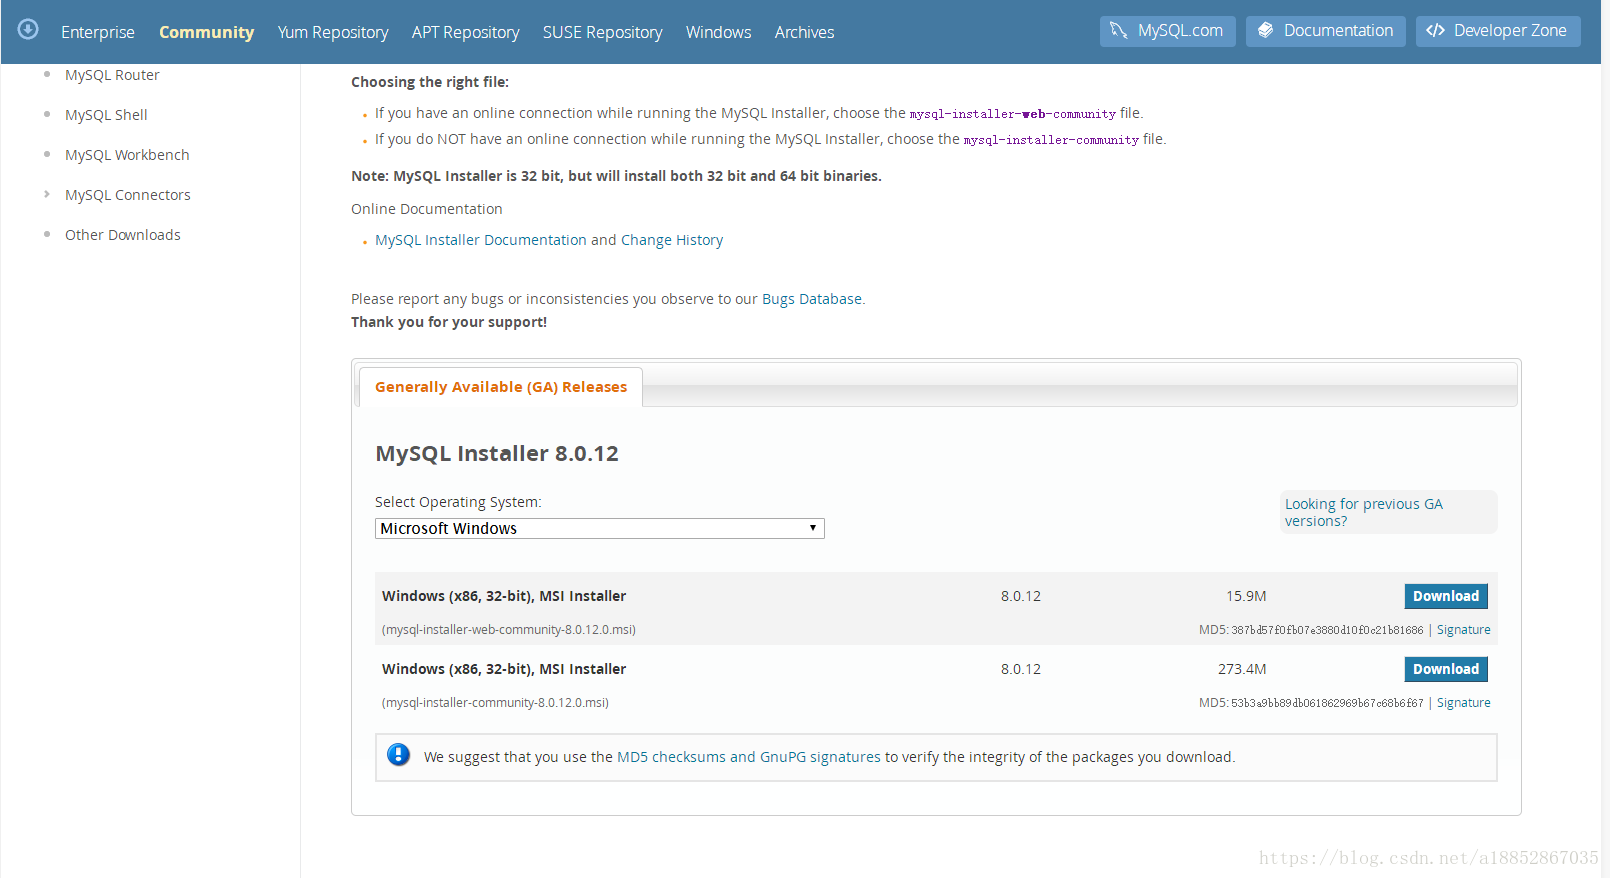This screenshot has width=1610, height=878.
Task: Click the MD5 hash starting with 387bd57
Action: pyautogui.click(x=1327, y=630)
